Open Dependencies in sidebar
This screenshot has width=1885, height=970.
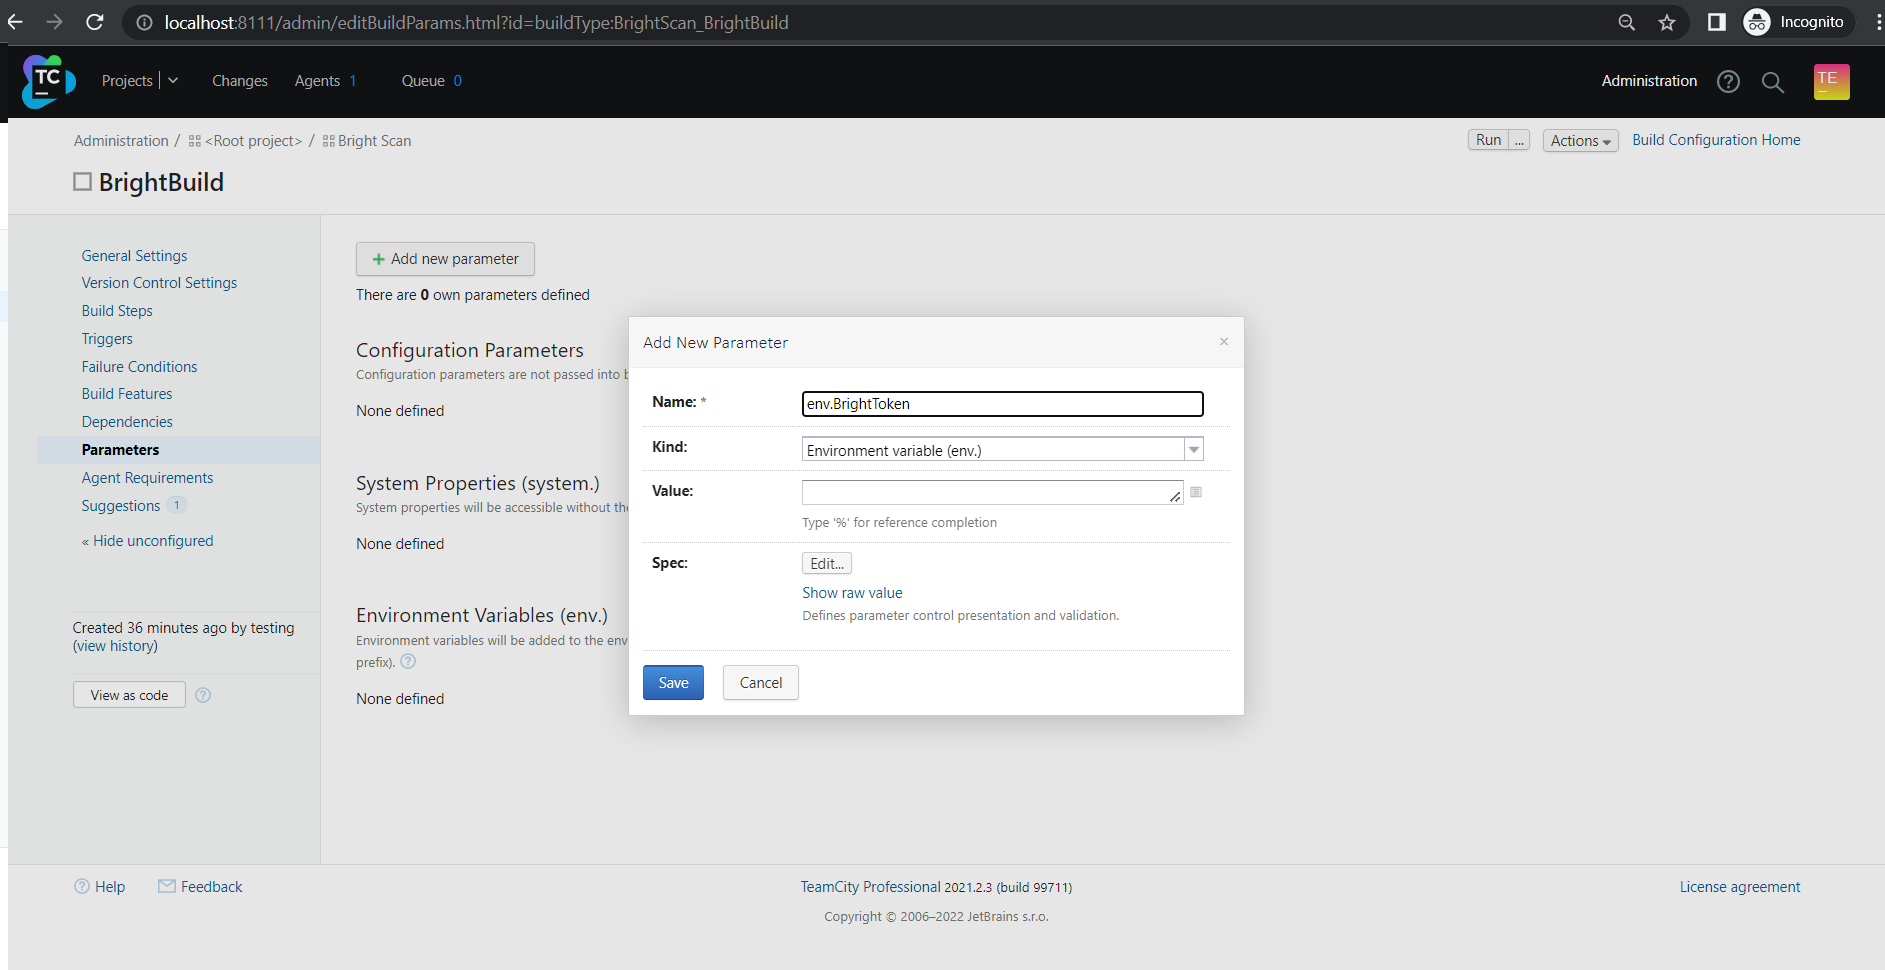click(127, 422)
